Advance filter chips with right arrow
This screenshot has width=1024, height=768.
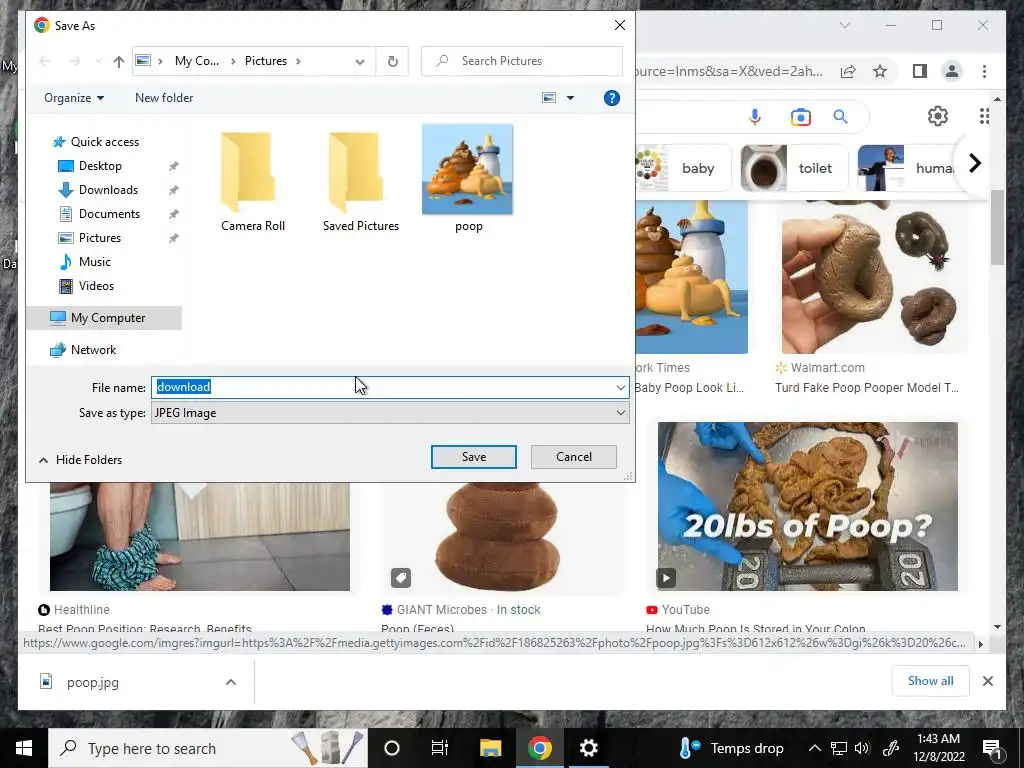(974, 163)
